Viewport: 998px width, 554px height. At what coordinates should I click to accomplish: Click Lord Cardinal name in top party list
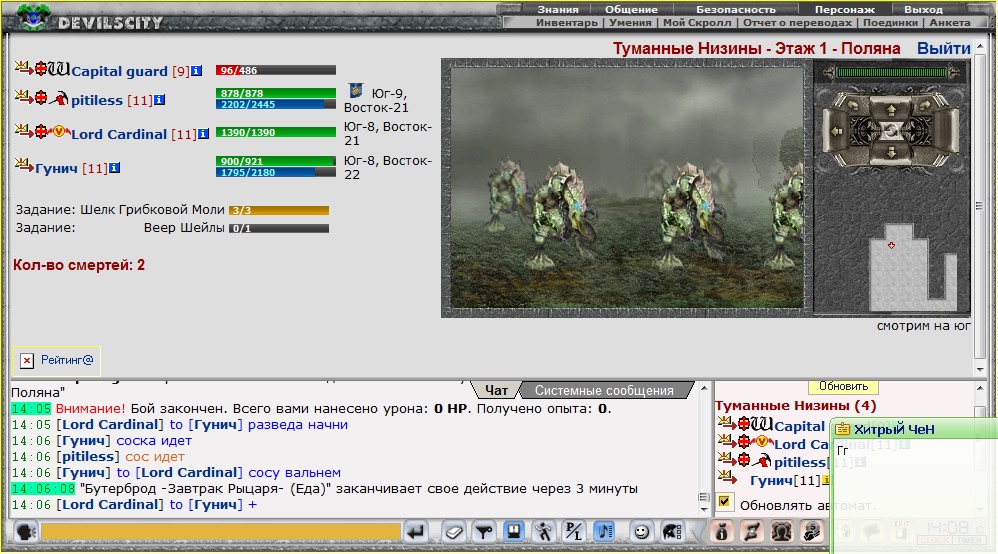119,134
